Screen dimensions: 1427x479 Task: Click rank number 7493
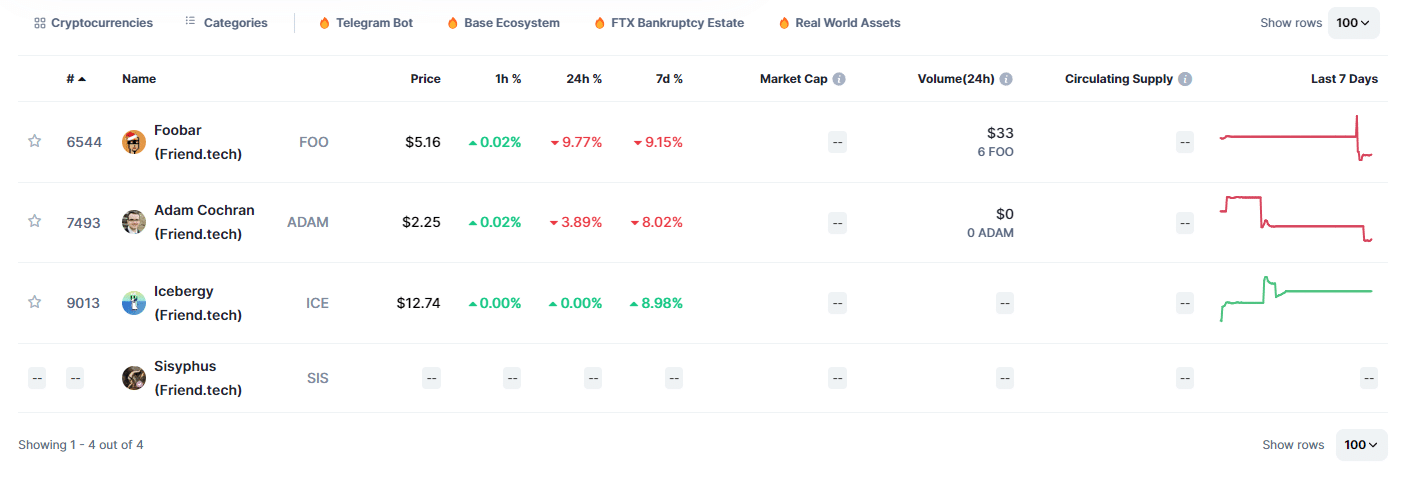click(x=84, y=222)
